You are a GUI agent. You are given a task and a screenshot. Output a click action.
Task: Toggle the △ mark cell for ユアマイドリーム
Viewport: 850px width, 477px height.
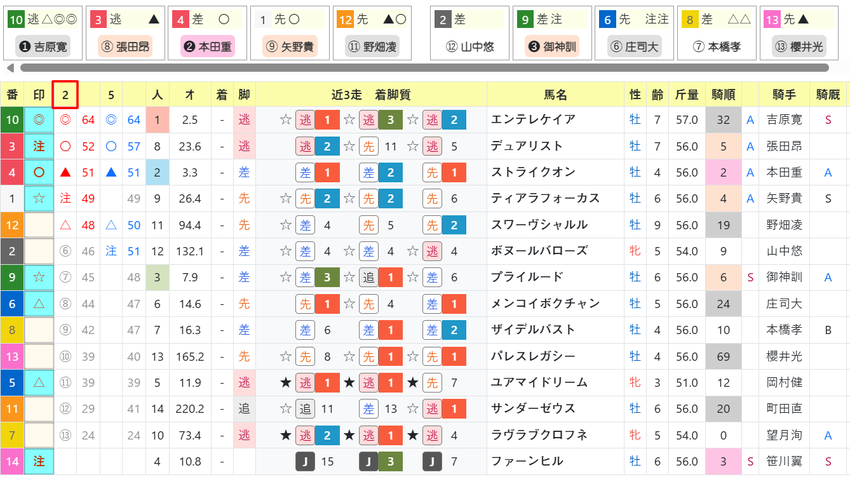(39, 383)
